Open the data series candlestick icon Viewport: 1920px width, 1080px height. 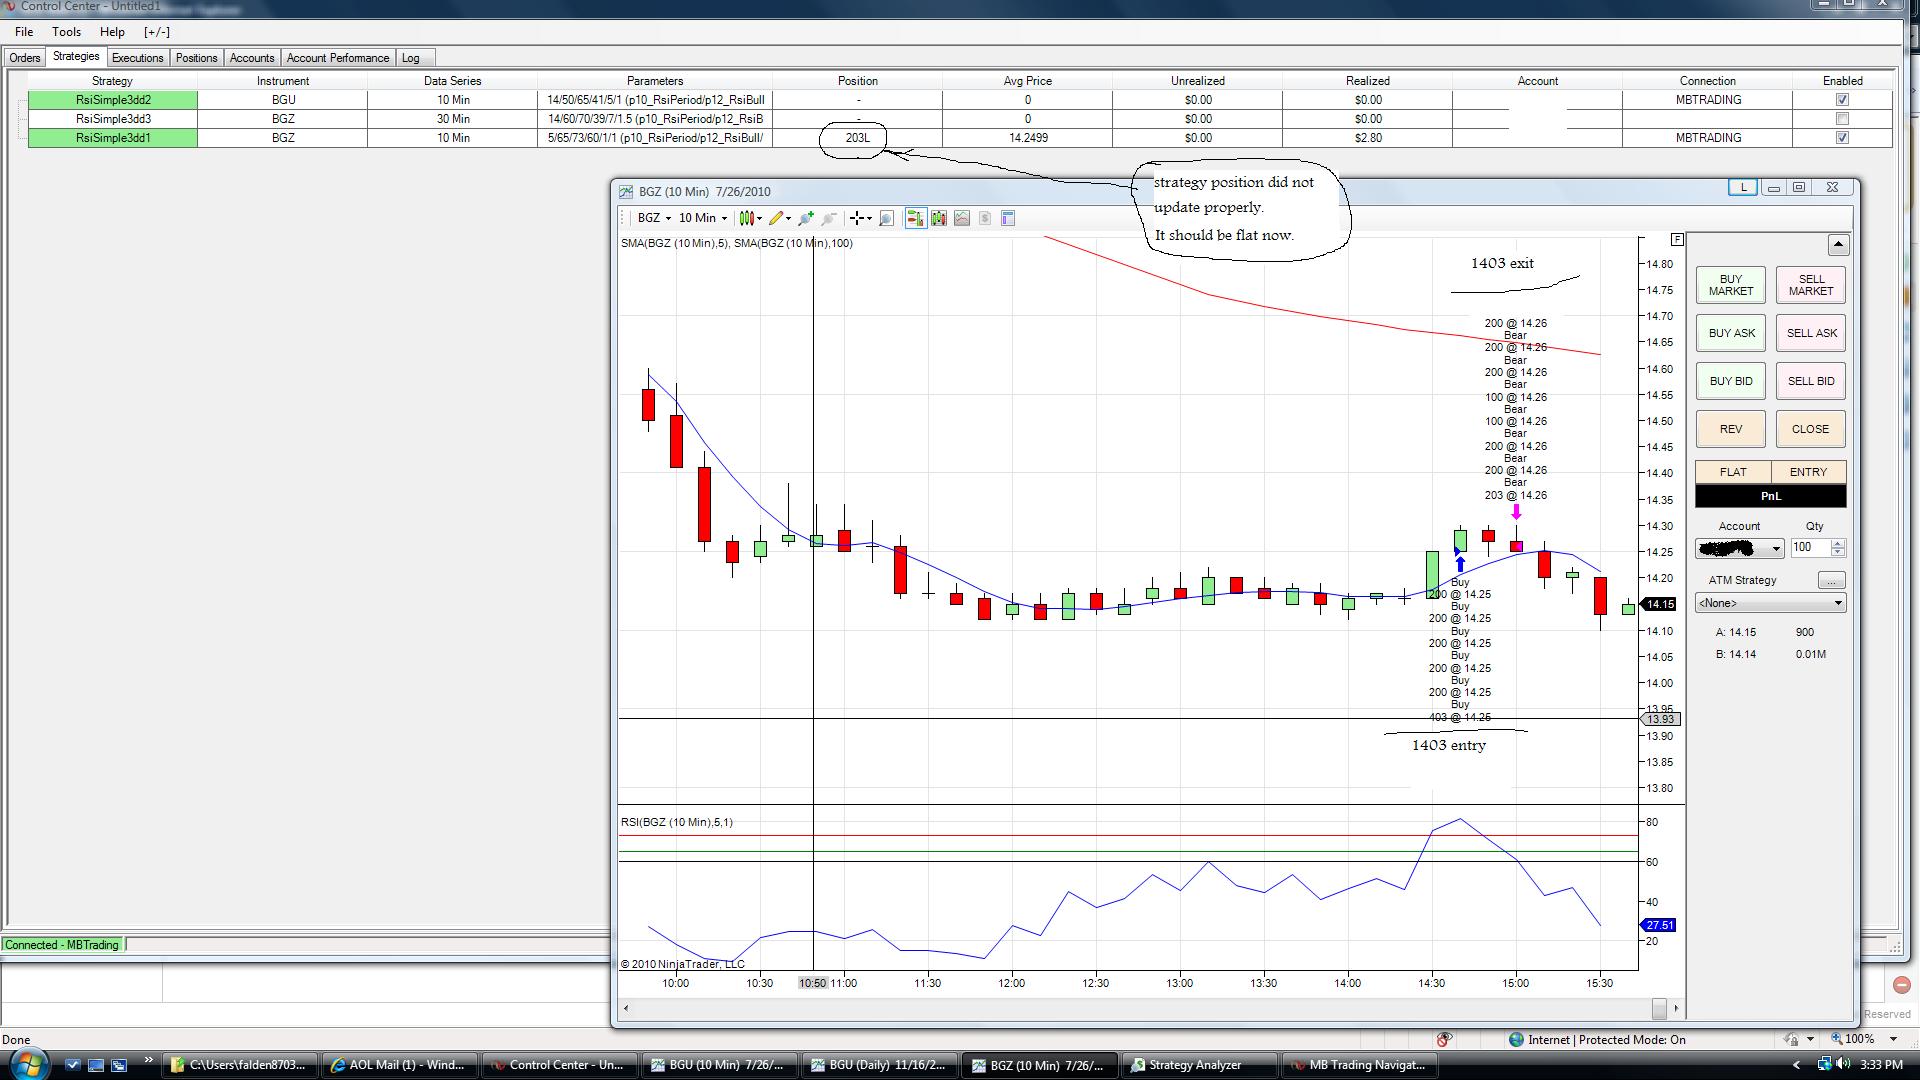click(x=939, y=218)
